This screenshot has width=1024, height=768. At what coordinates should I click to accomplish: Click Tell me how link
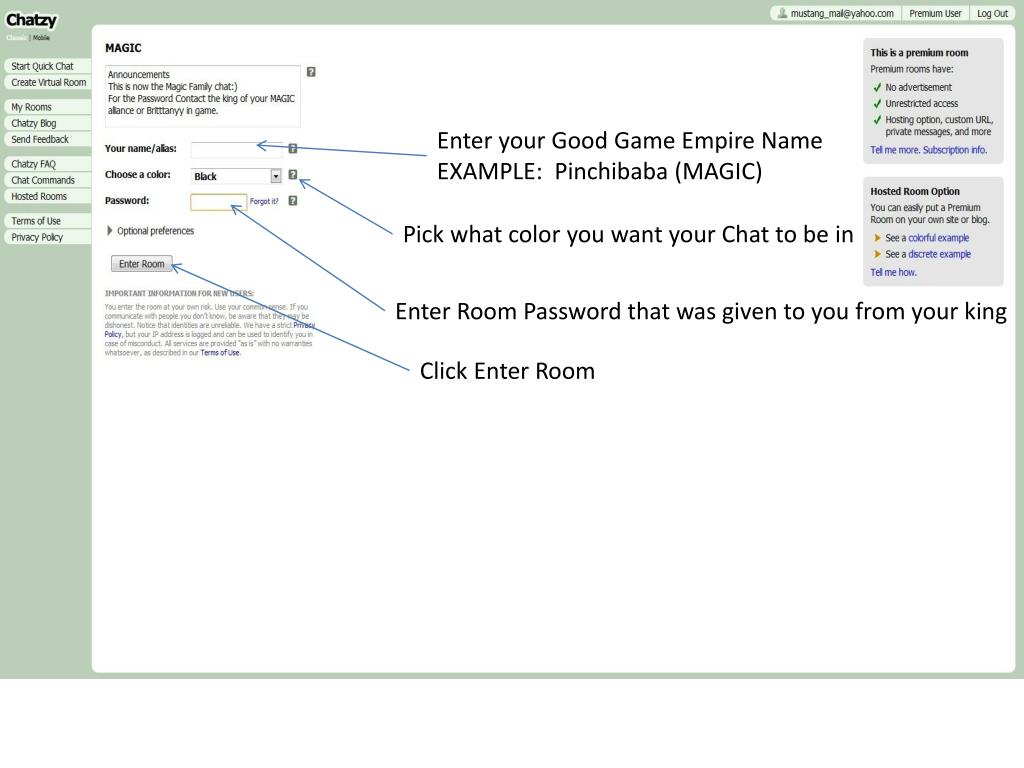point(893,272)
